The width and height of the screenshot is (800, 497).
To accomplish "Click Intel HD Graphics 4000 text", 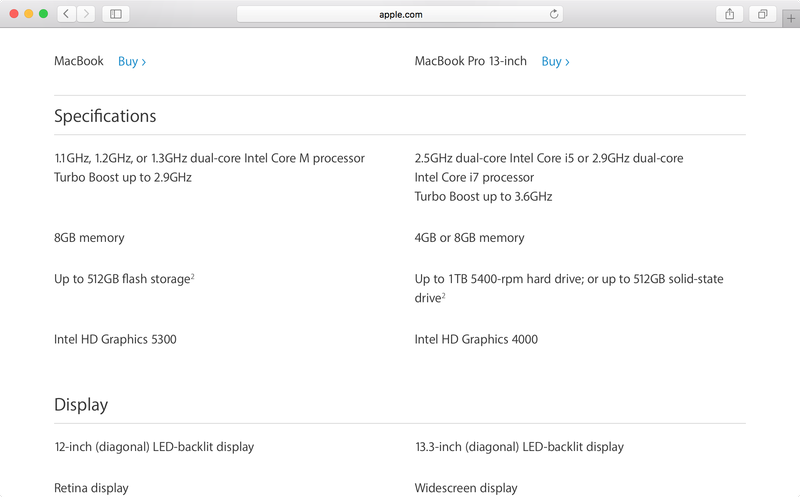I will coord(476,339).
